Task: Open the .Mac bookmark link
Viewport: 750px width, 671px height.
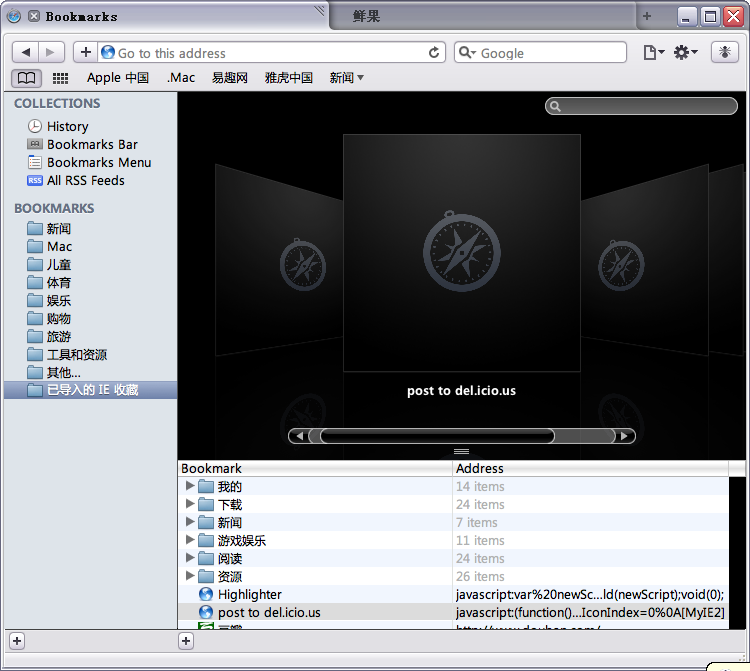Action: [181, 77]
